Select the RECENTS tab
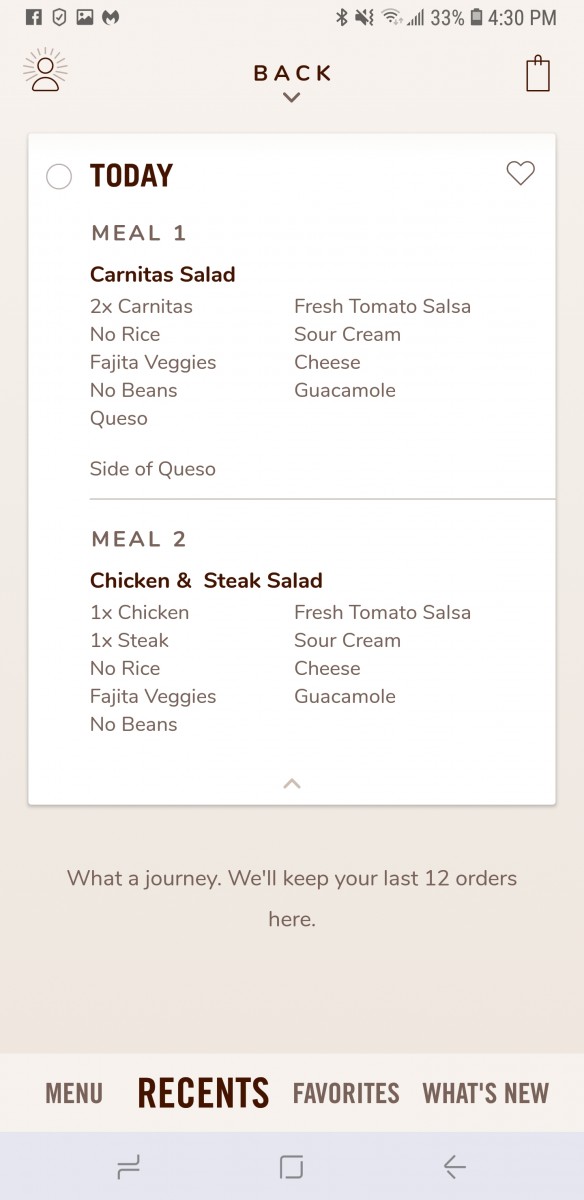Viewport: 584px width, 1200px height. pos(203,1093)
